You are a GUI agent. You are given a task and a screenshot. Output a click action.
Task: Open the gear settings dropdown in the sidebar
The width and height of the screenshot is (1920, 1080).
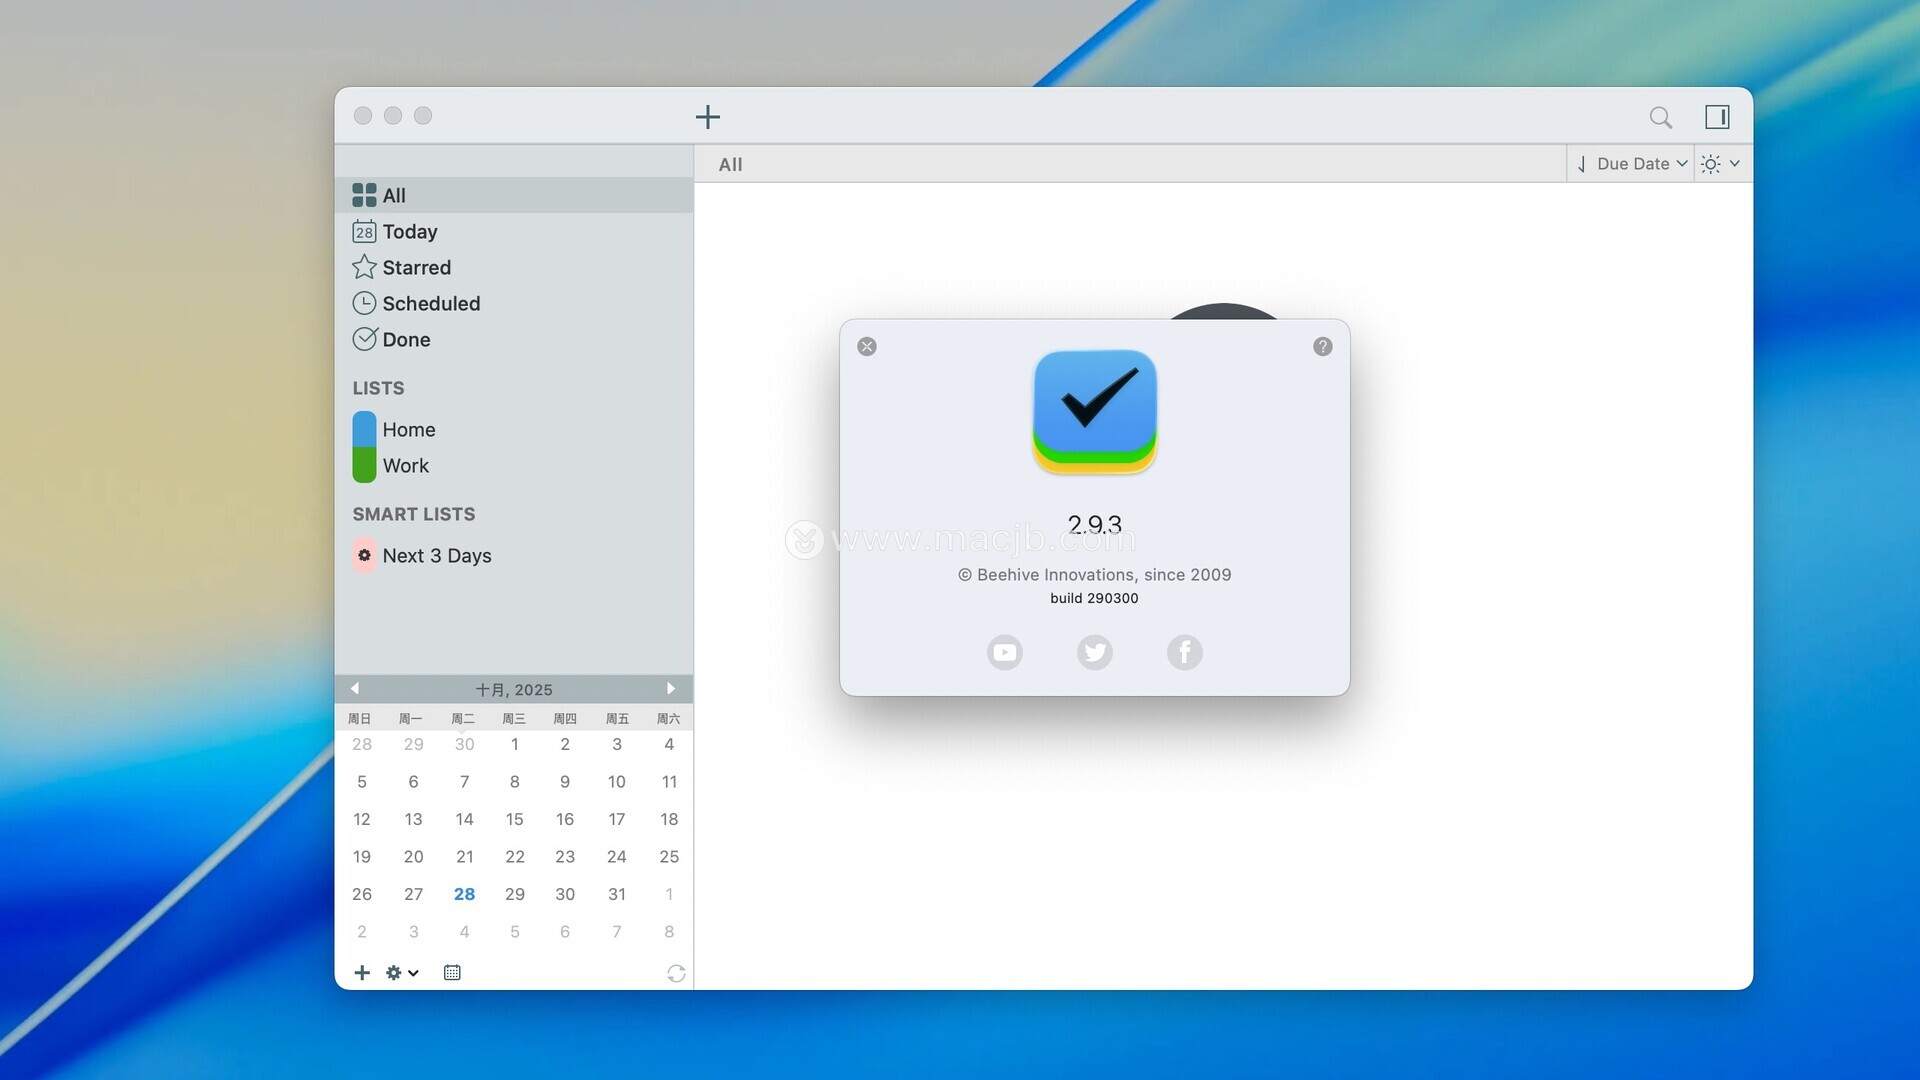(401, 972)
